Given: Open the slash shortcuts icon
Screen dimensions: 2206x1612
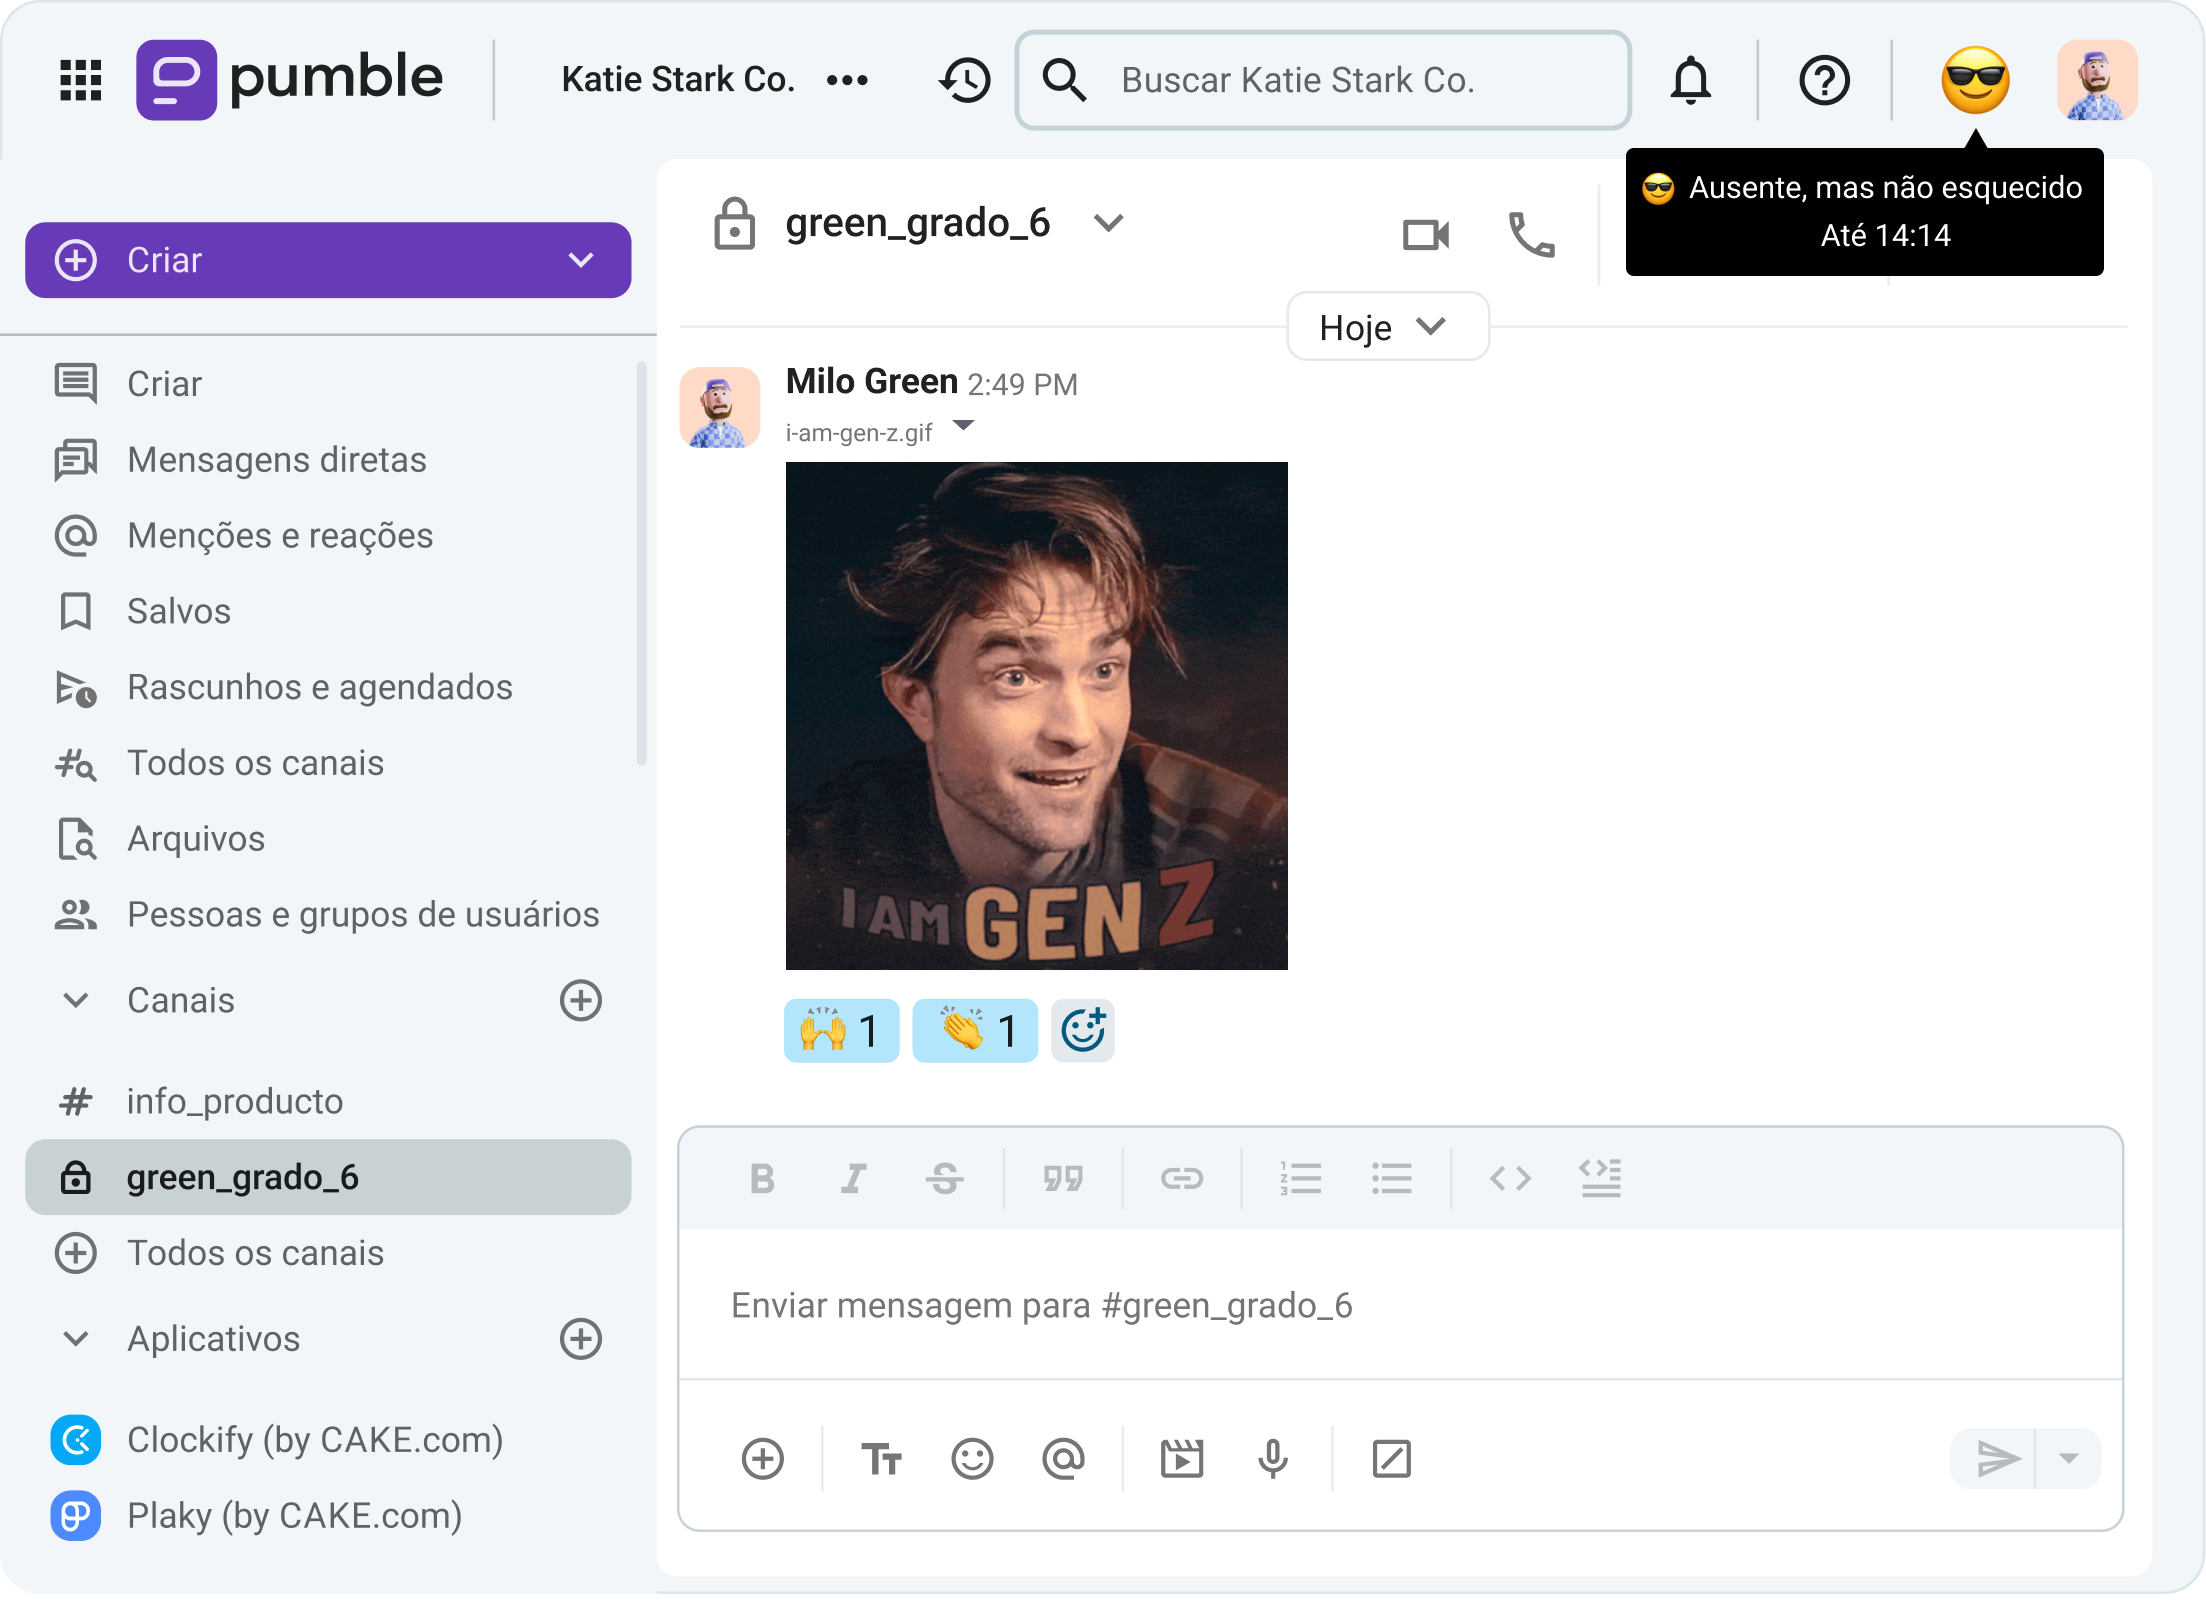Looking at the screenshot, I should click(1391, 1459).
